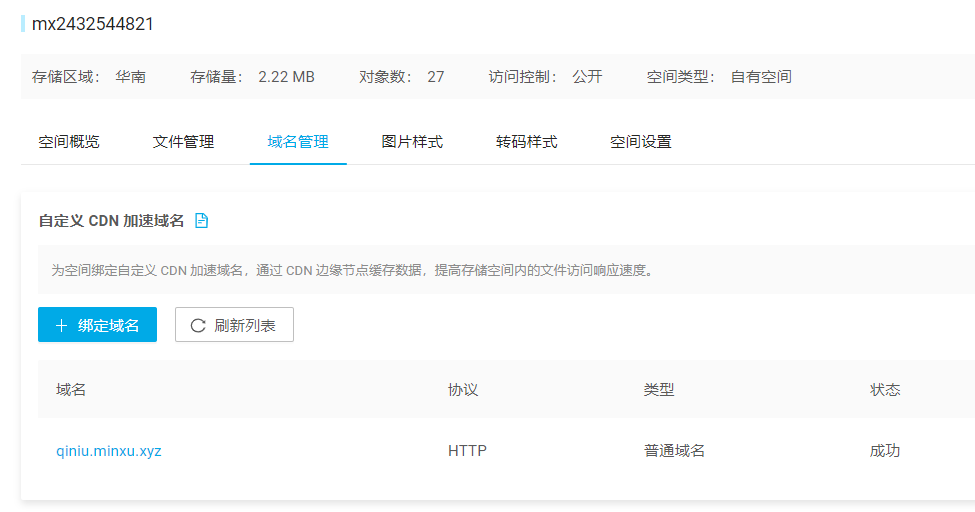Go to the 空间设置 tab
The image size is (975, 512).
640,142
